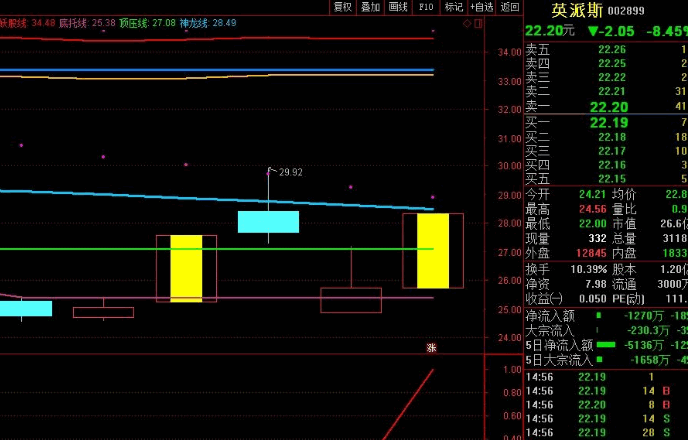Image resolution: width=688 pixels, height=440 pixels.
Task: Add stock via +自选 button
Action: tap(481, 7)
